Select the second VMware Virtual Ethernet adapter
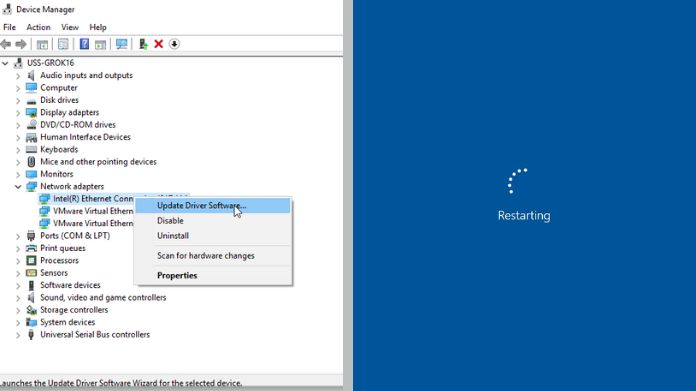The width and height of the screenshot is (696, 391). pyautogui.click(x=93, y=223)
